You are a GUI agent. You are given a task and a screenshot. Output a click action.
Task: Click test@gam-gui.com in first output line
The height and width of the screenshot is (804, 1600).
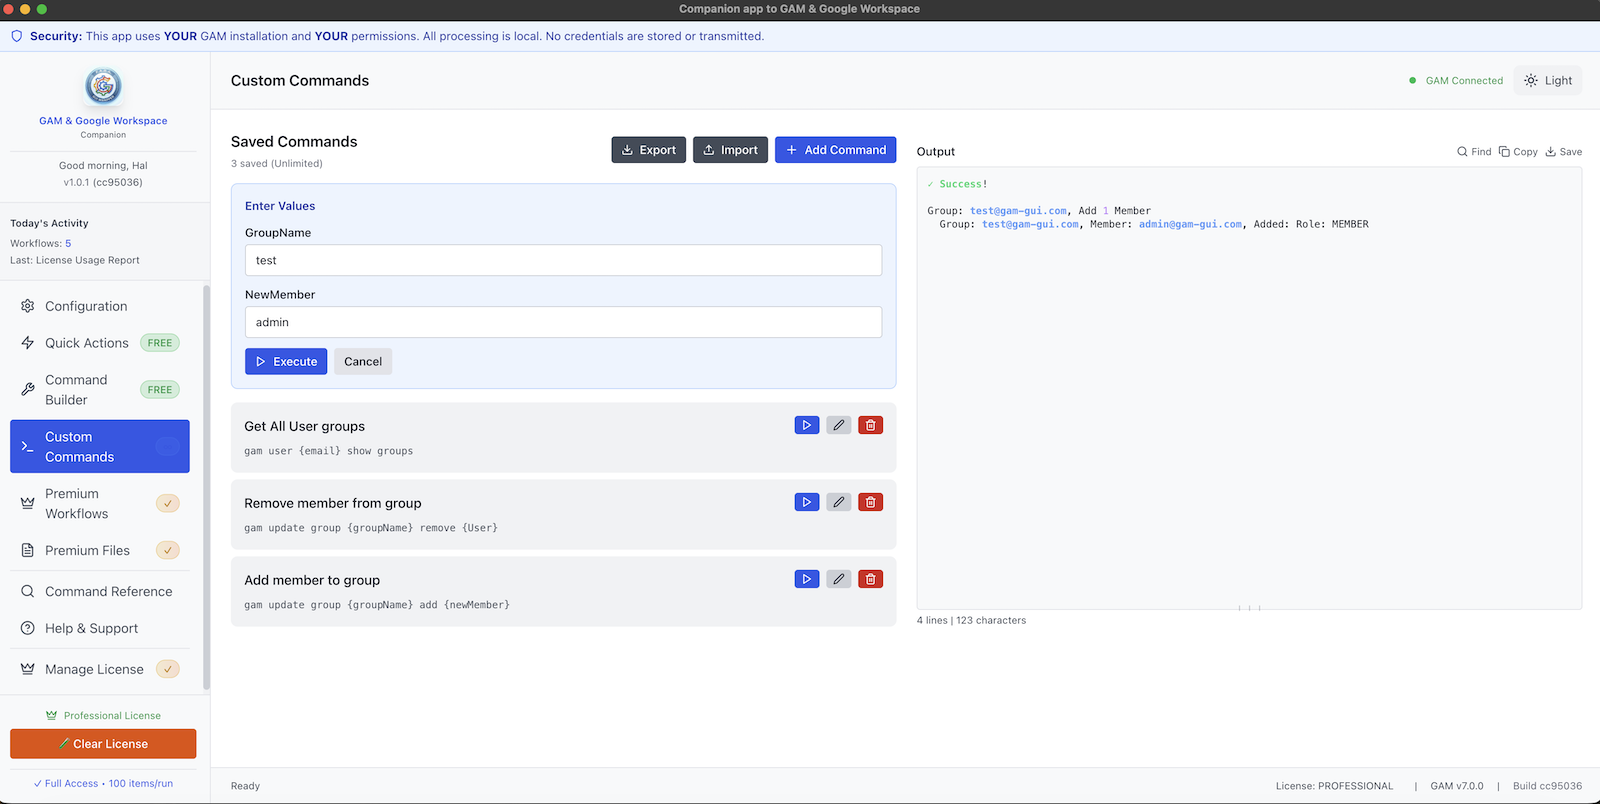(x=1018, y=211)
